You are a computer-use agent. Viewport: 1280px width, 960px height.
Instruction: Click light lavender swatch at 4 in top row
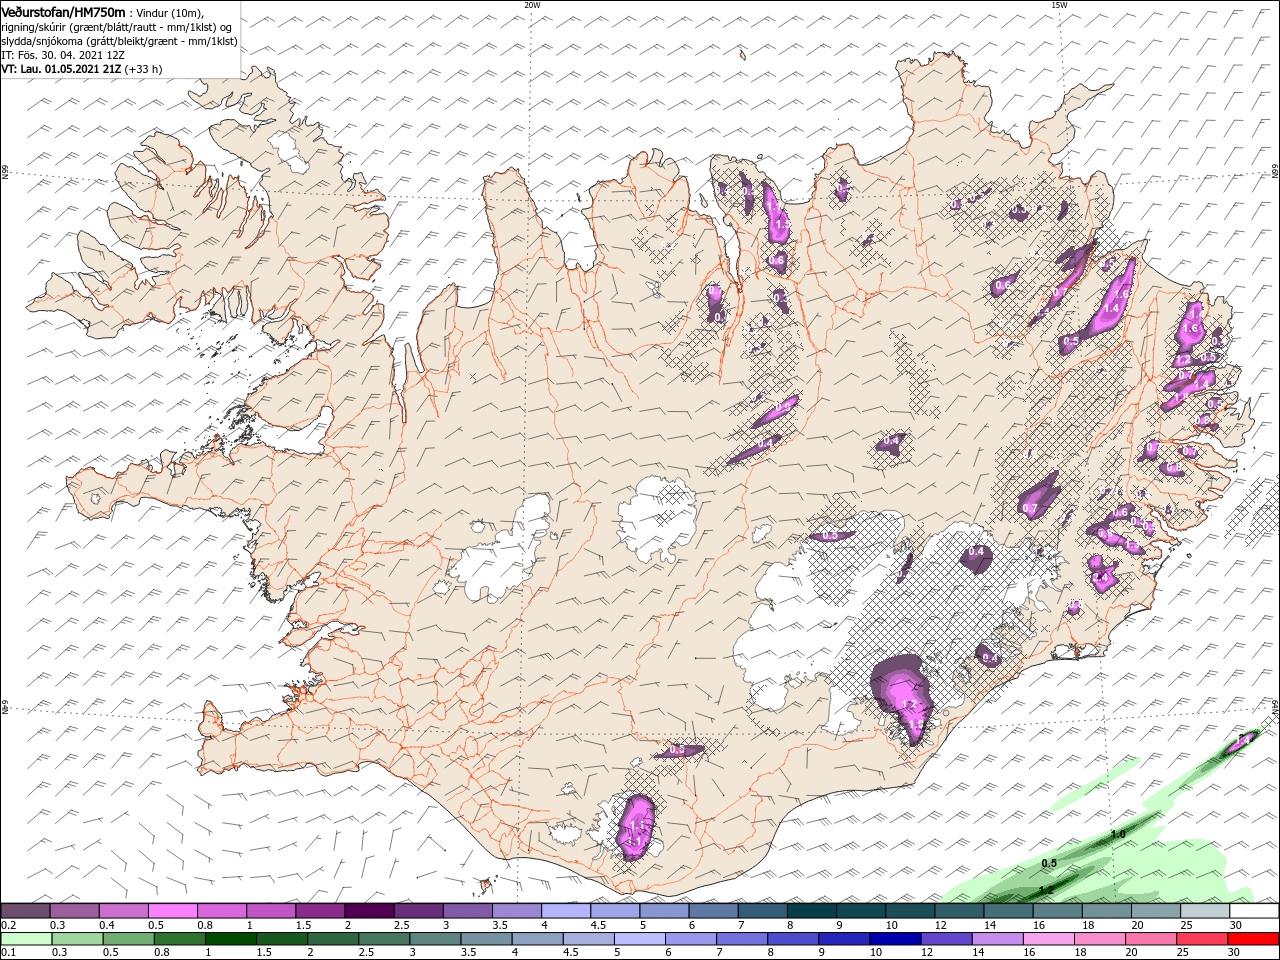[566, 911]
